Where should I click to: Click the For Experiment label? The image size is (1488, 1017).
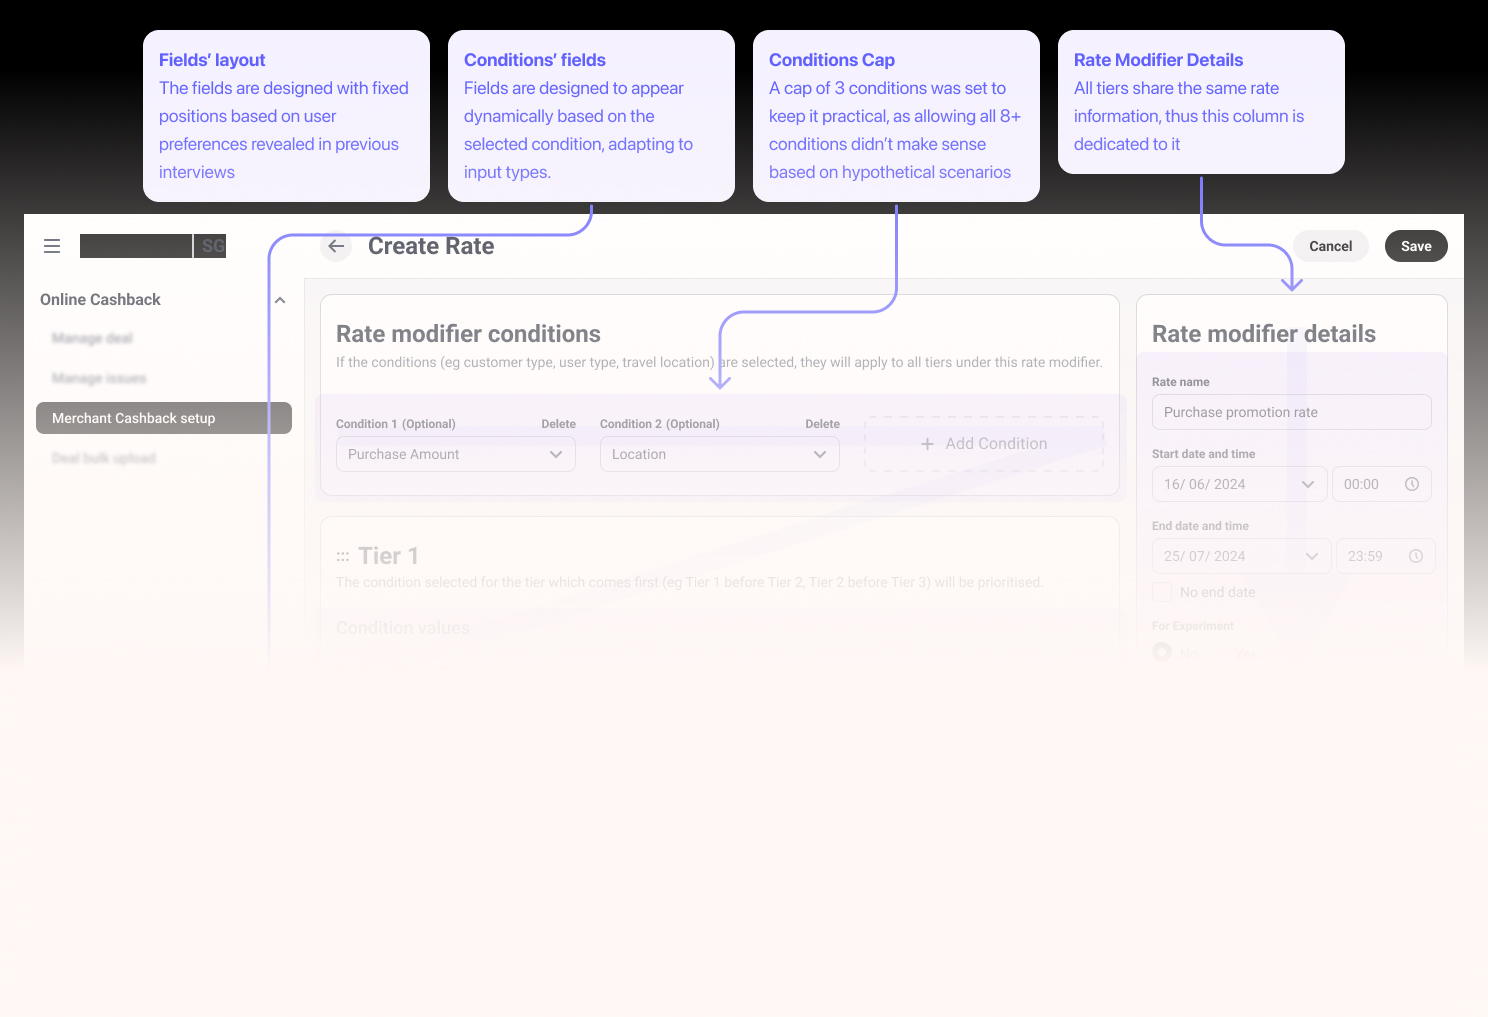(x=1193, y=626)
